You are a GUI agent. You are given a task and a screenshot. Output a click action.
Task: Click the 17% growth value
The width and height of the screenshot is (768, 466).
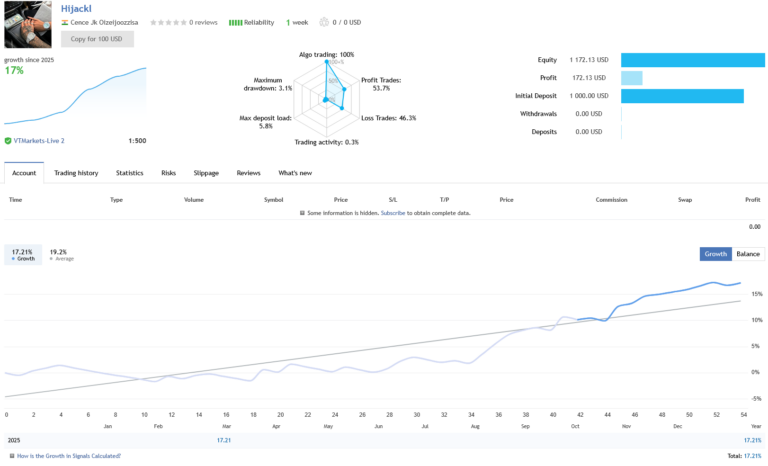tap(14, 71)
